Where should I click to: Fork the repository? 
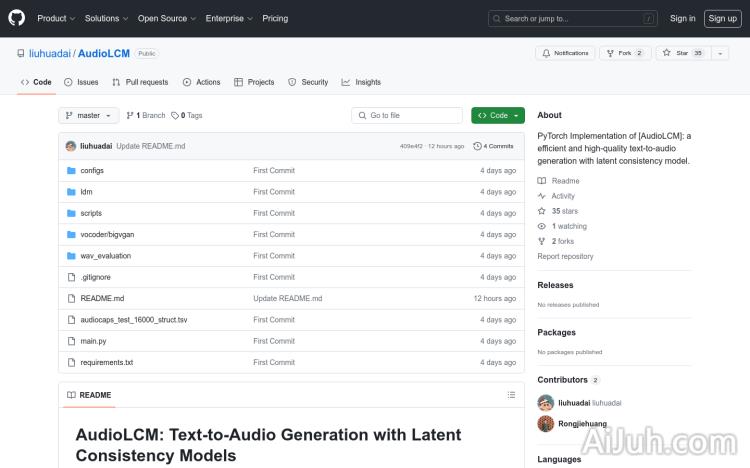click(625, 53)
